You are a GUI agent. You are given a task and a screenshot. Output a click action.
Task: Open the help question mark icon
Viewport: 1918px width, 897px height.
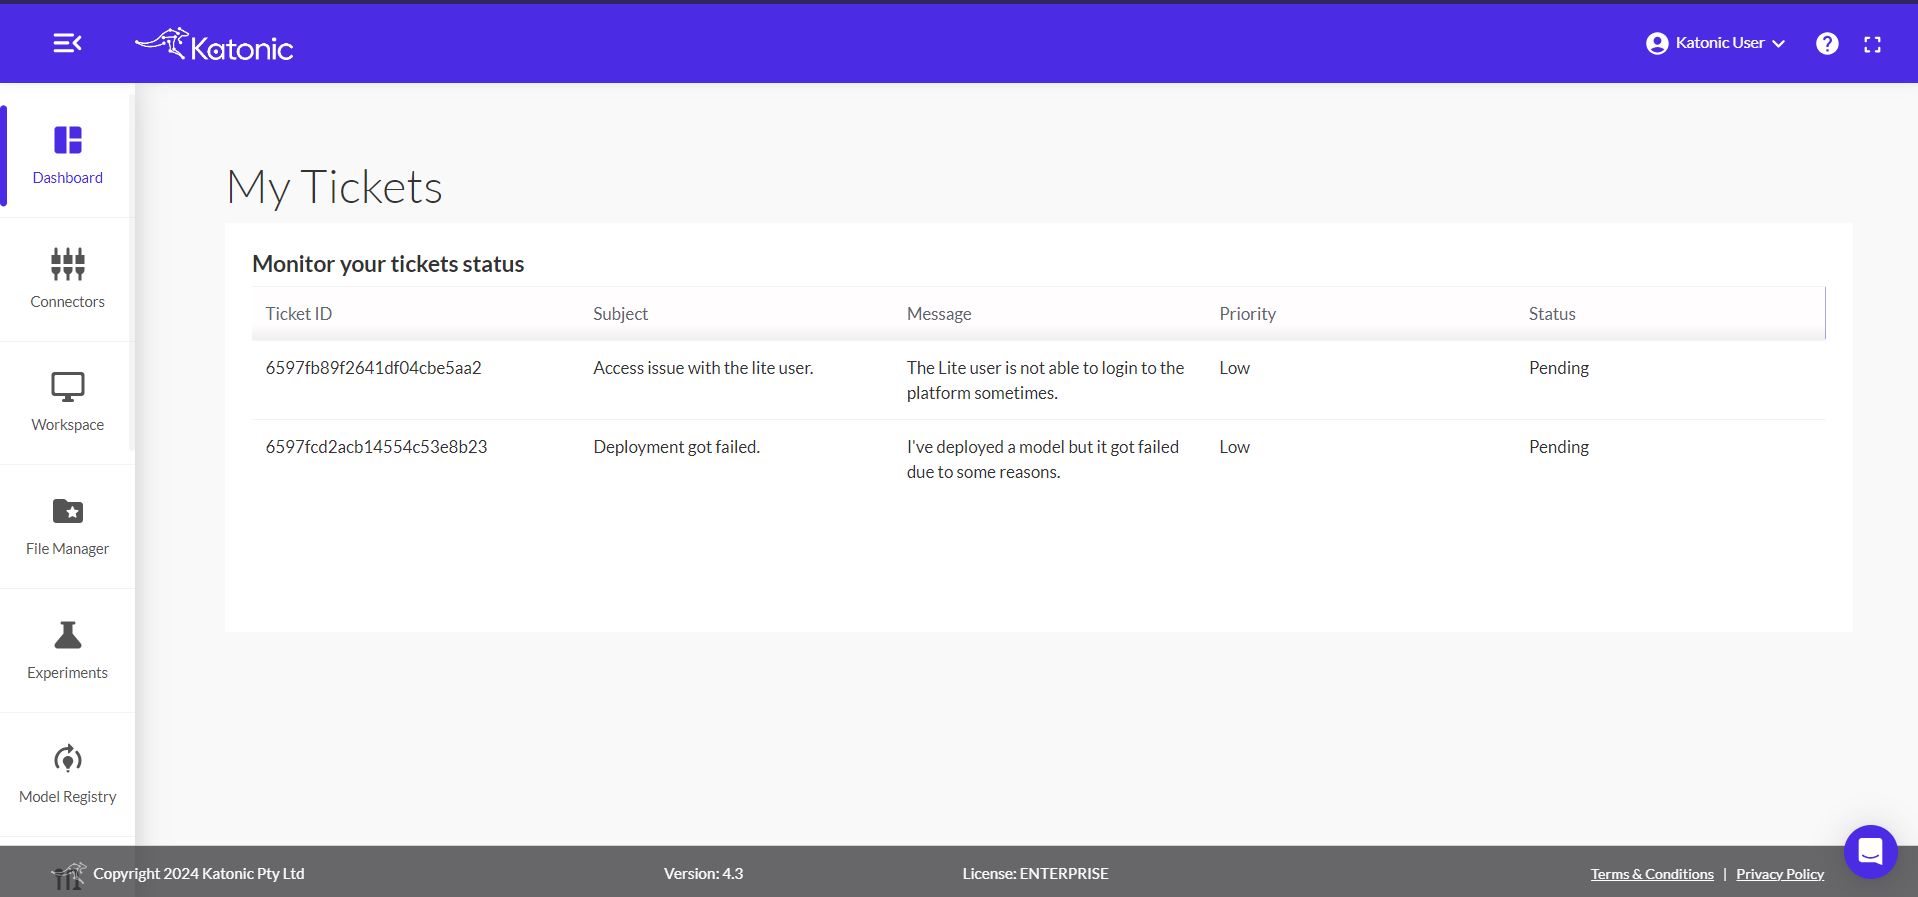[x=1827, y=44]
